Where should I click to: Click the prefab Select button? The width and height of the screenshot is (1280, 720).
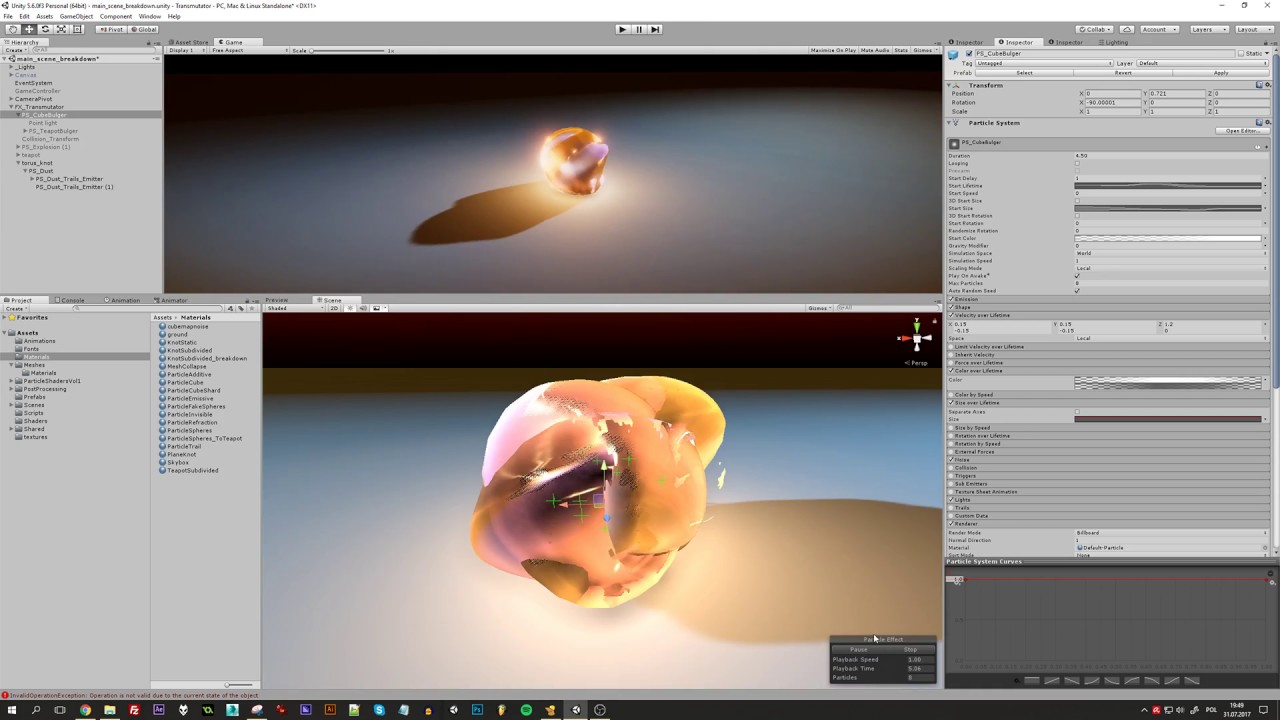coord(1024,73)
